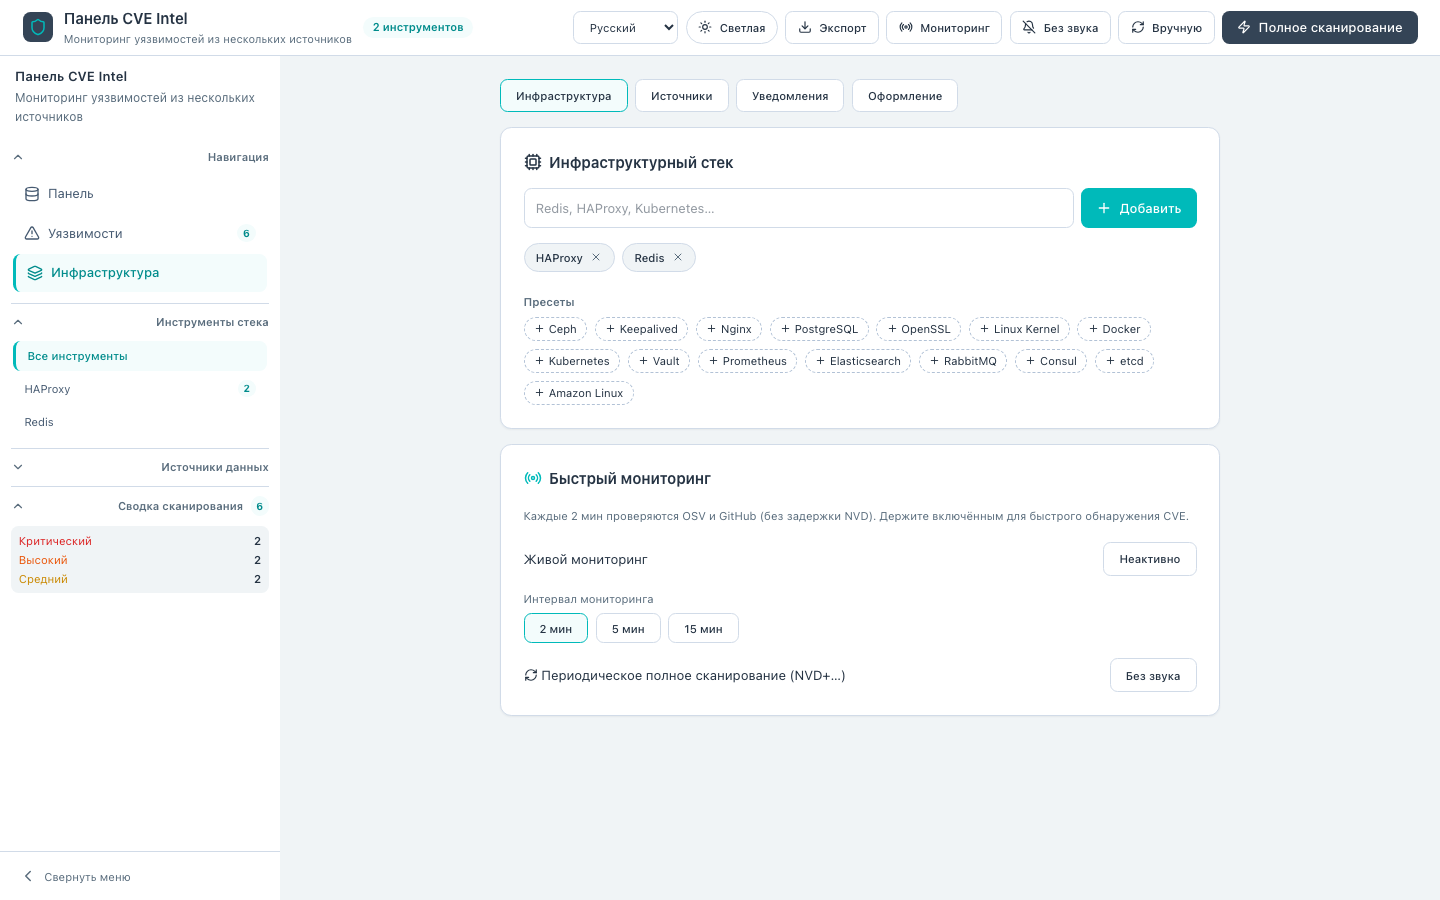1440x900 pixels.
Task: Open Уязвимости in sidebar navigation
Action: [x=140, y=233]
